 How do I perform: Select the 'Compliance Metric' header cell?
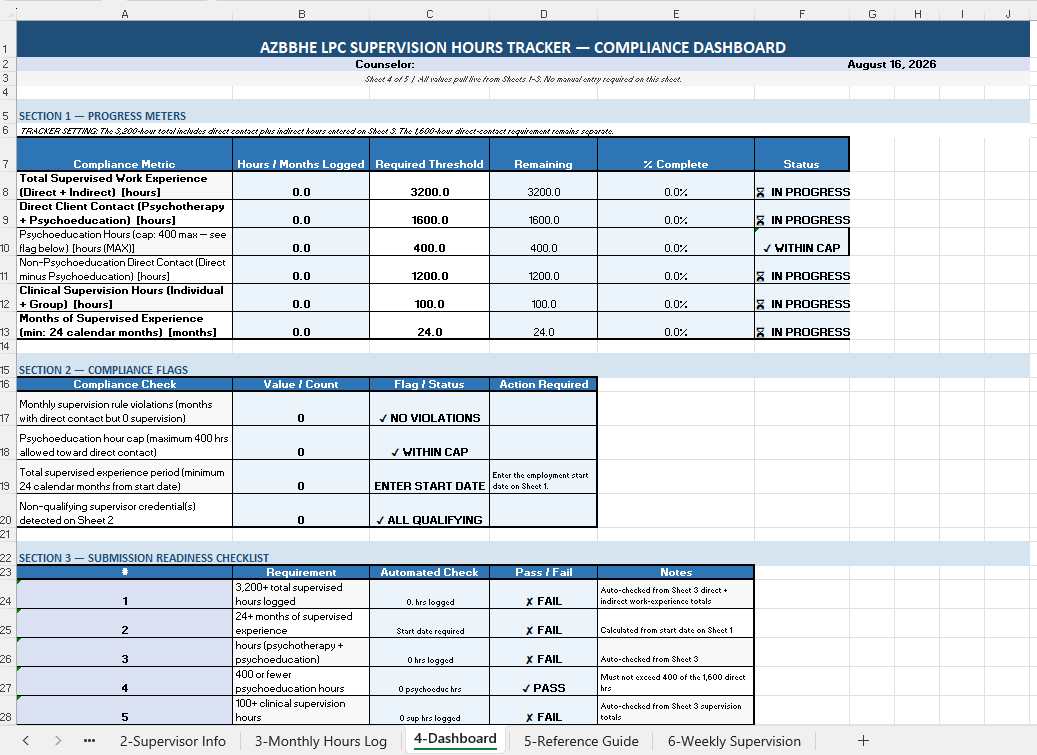coord(124,154)
